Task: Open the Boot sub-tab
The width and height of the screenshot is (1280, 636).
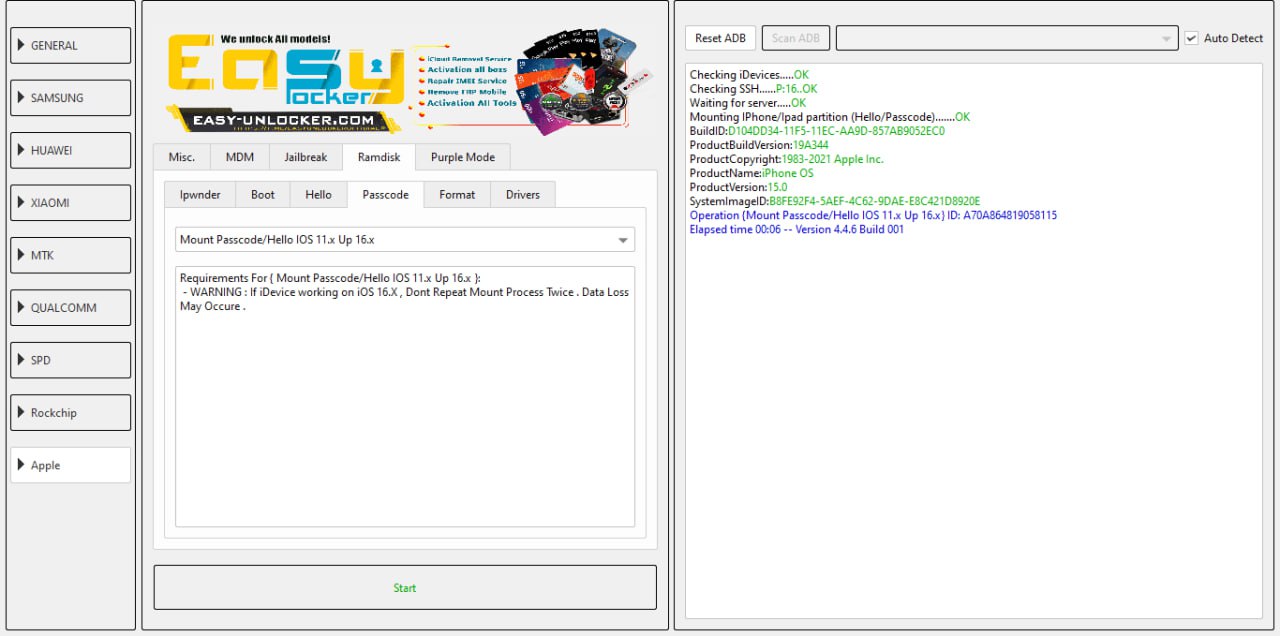Action: click(x=263, y=194)
